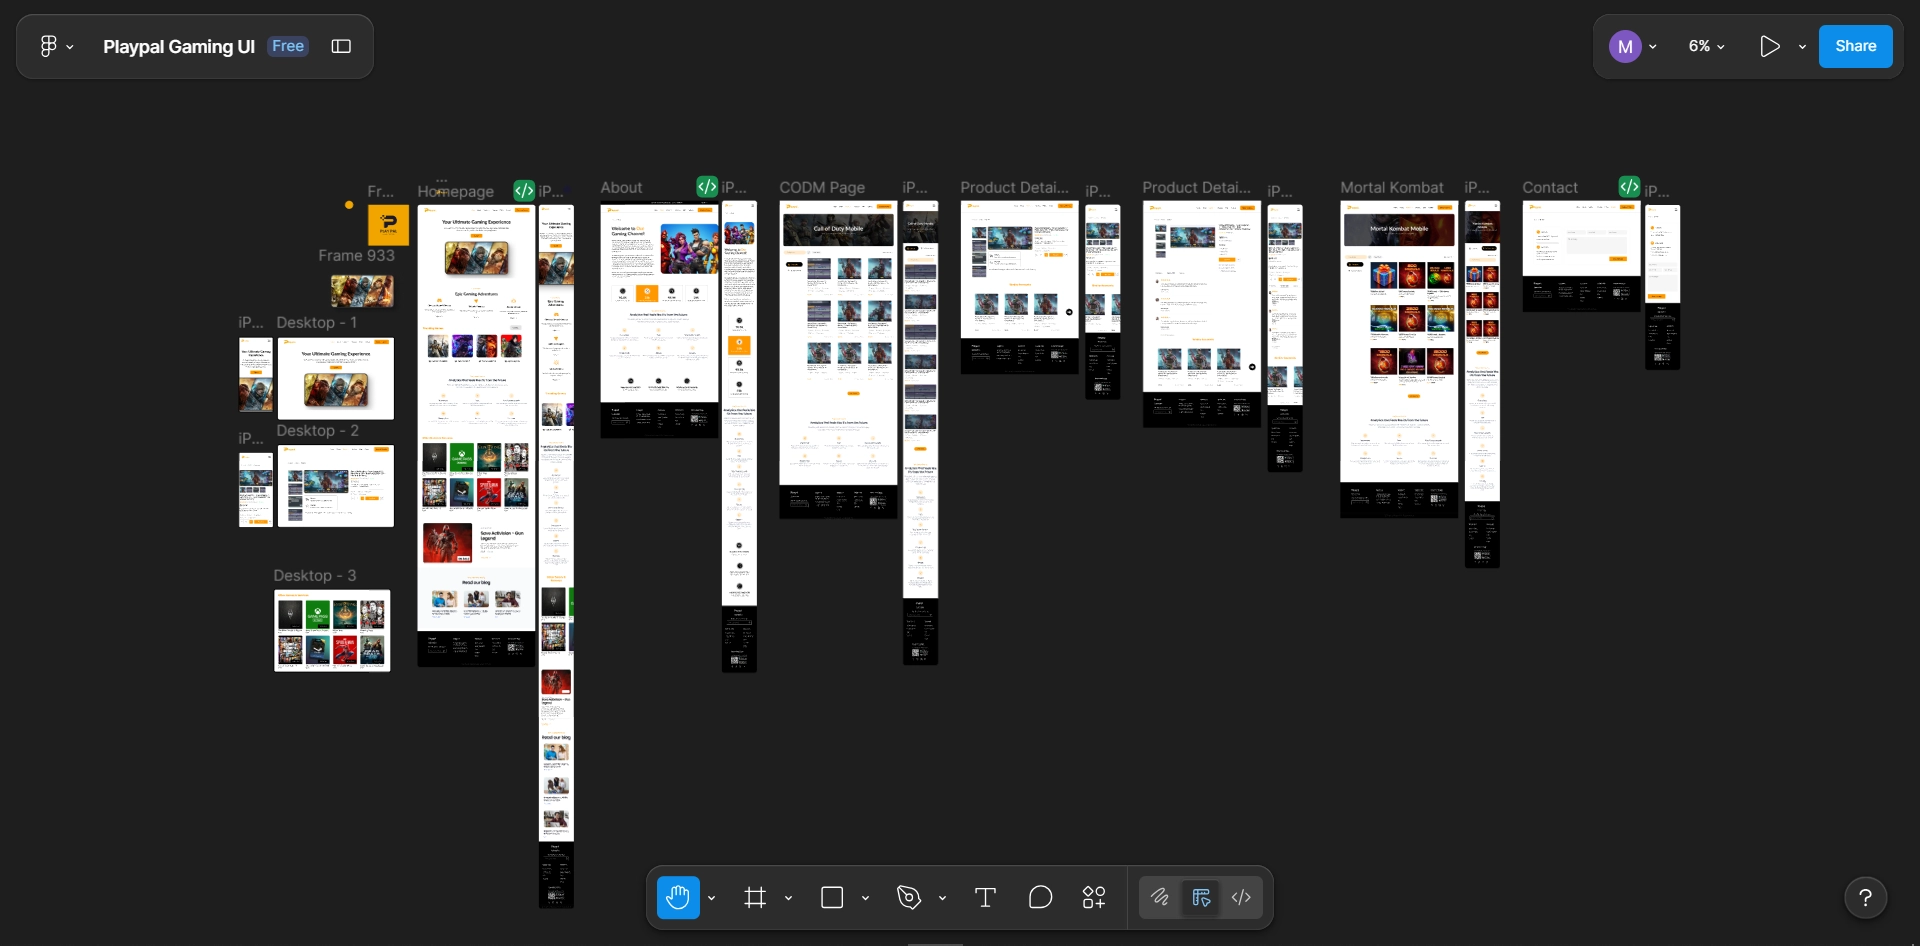1920x946 pixels.
Task: Expand the presentation options chevron
Action: [x=1802, y=47]
